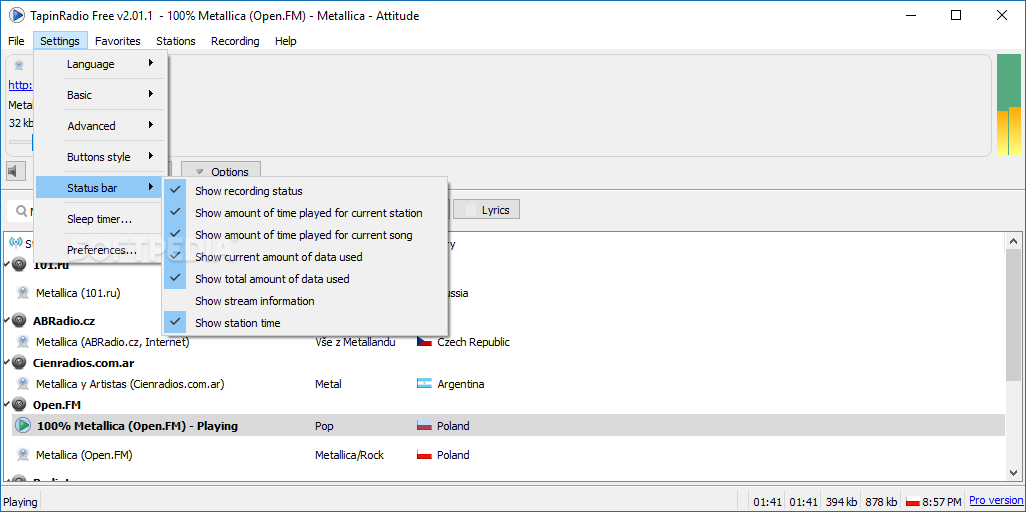Viewport: 1026px width, 512px height.
Task: Collapse the 101.ru station group
Action: 7,265
